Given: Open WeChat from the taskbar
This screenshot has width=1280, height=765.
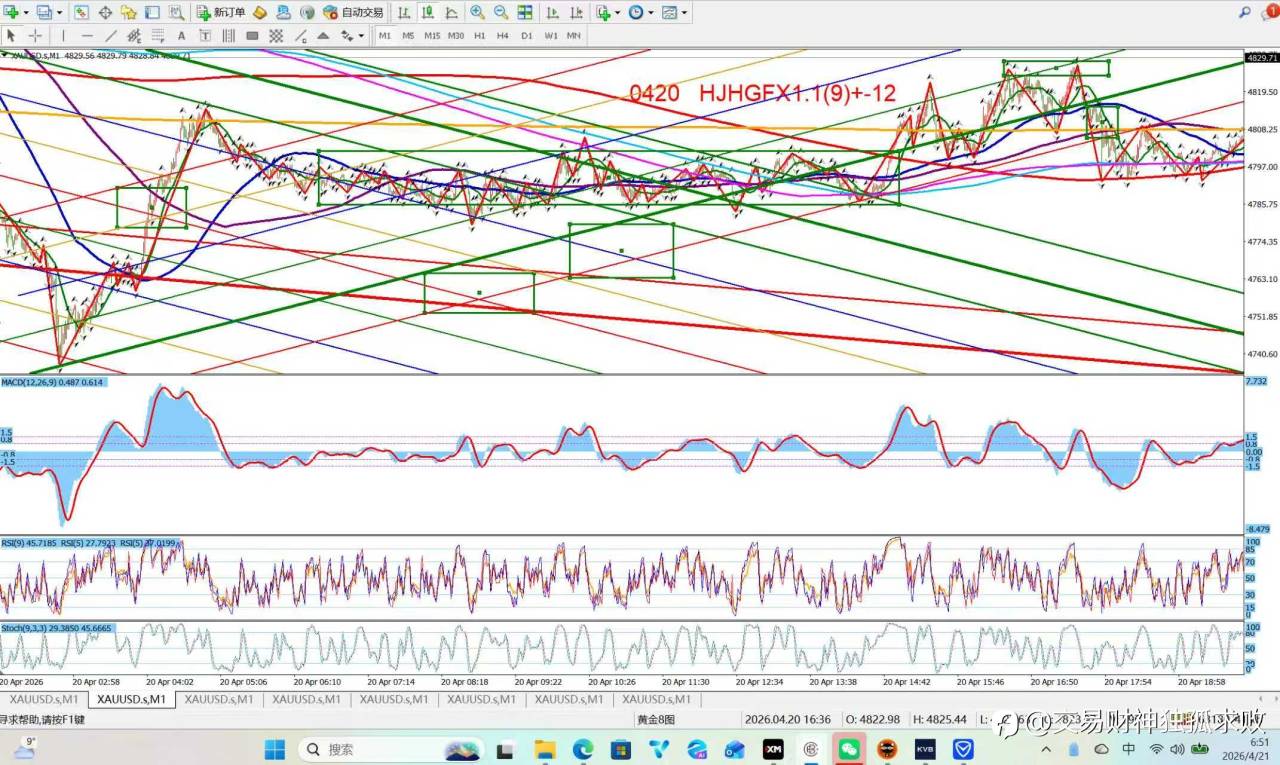Looking at the screenshot, I should pos(848,749).
